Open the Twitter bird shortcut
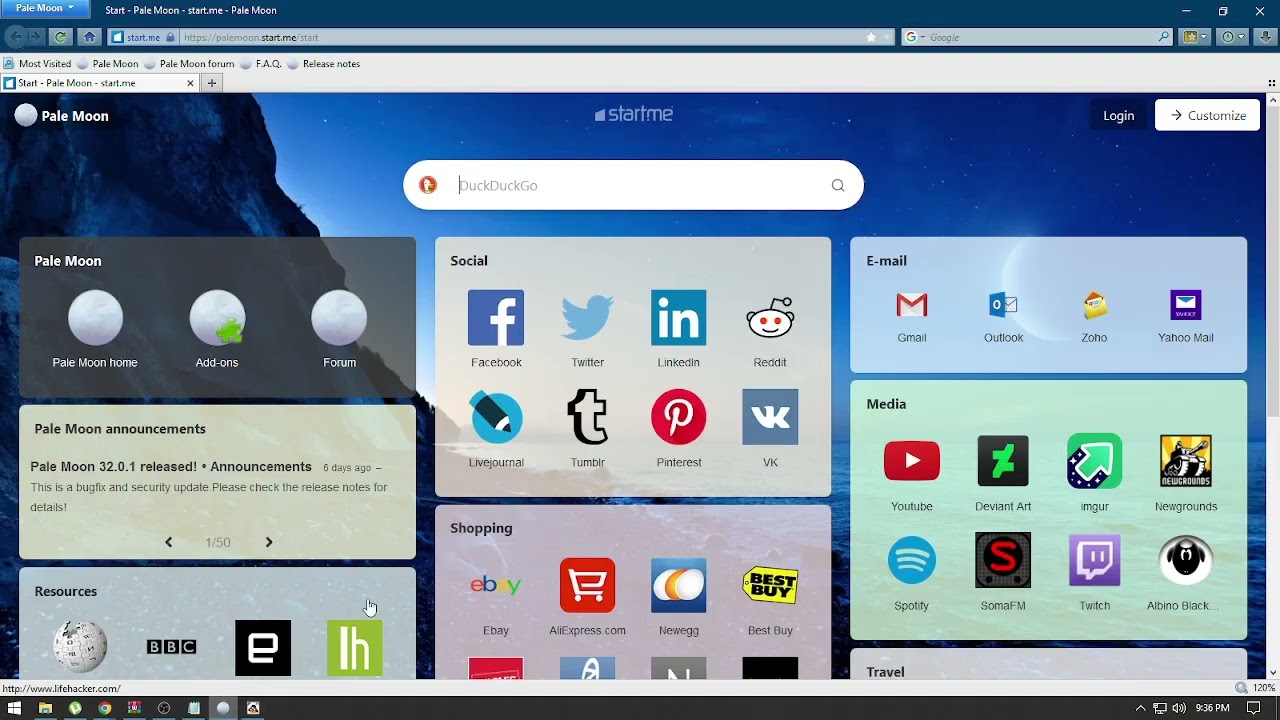The image size is (1280, 720). (x=587, y=318)
